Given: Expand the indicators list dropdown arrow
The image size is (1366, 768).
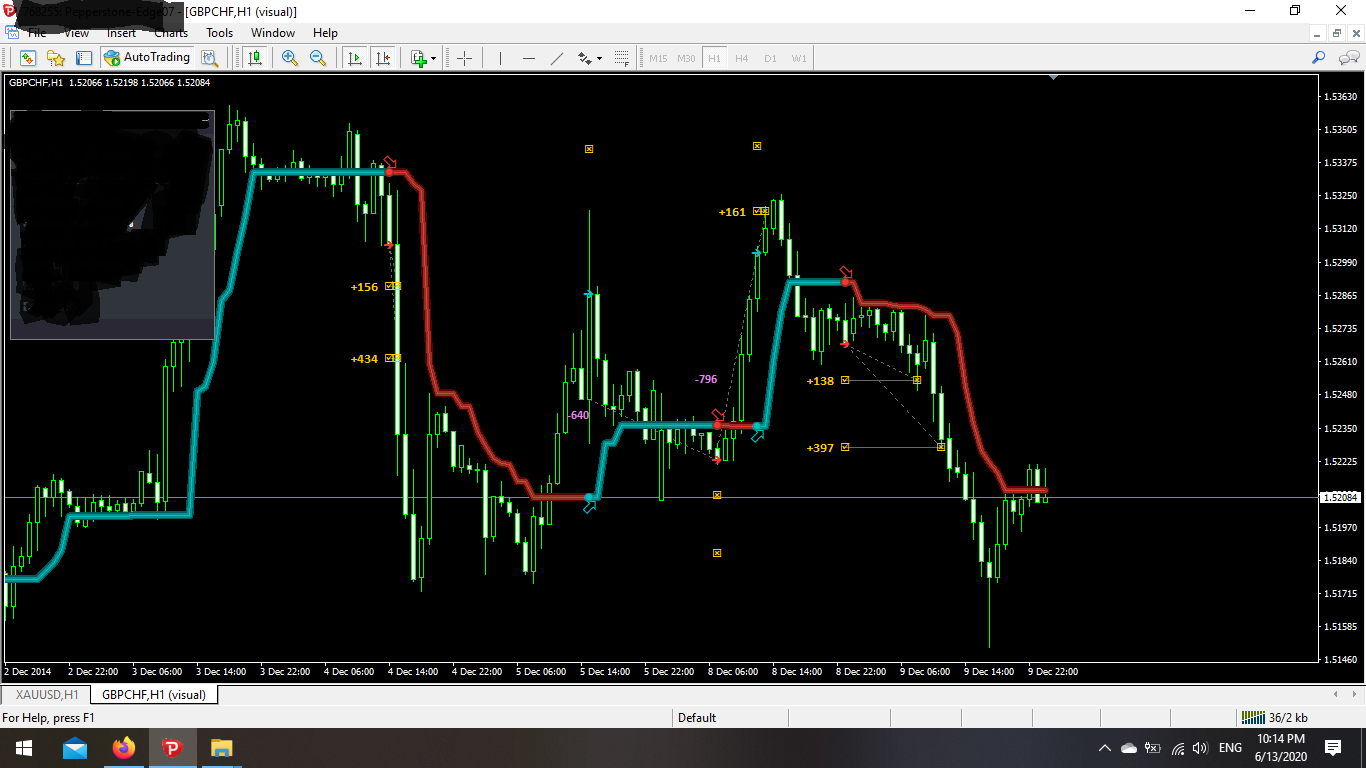Looking at the screenshot, I should 434,58.
